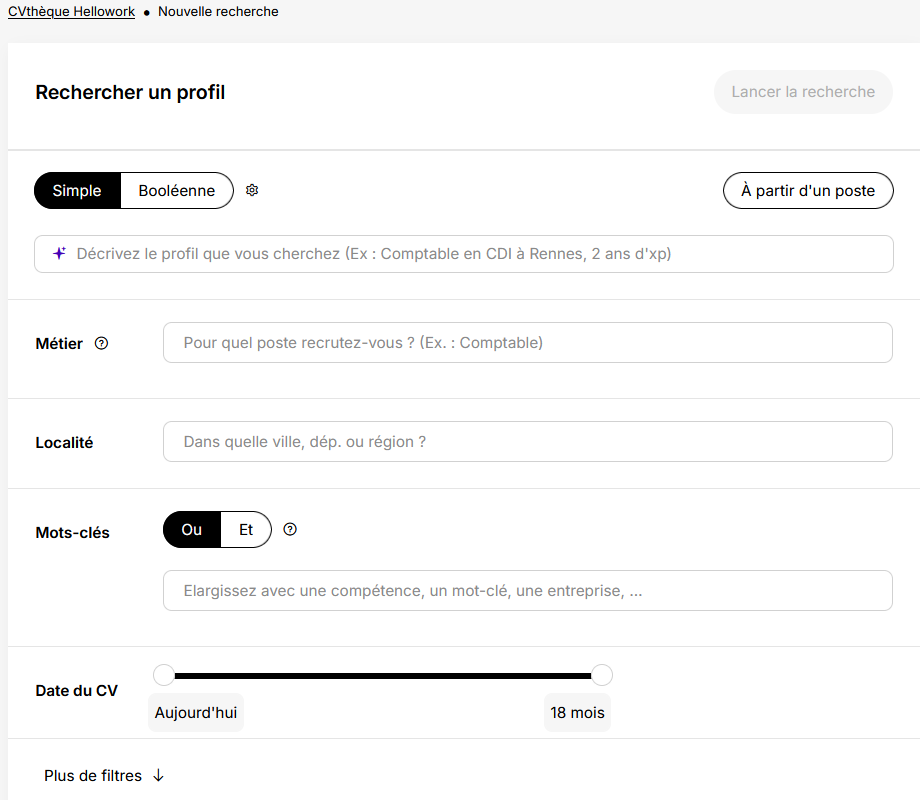This screenshot has width=920, height=800.
Task: Expand Plus de filtres section
Action: coord(104,775)
